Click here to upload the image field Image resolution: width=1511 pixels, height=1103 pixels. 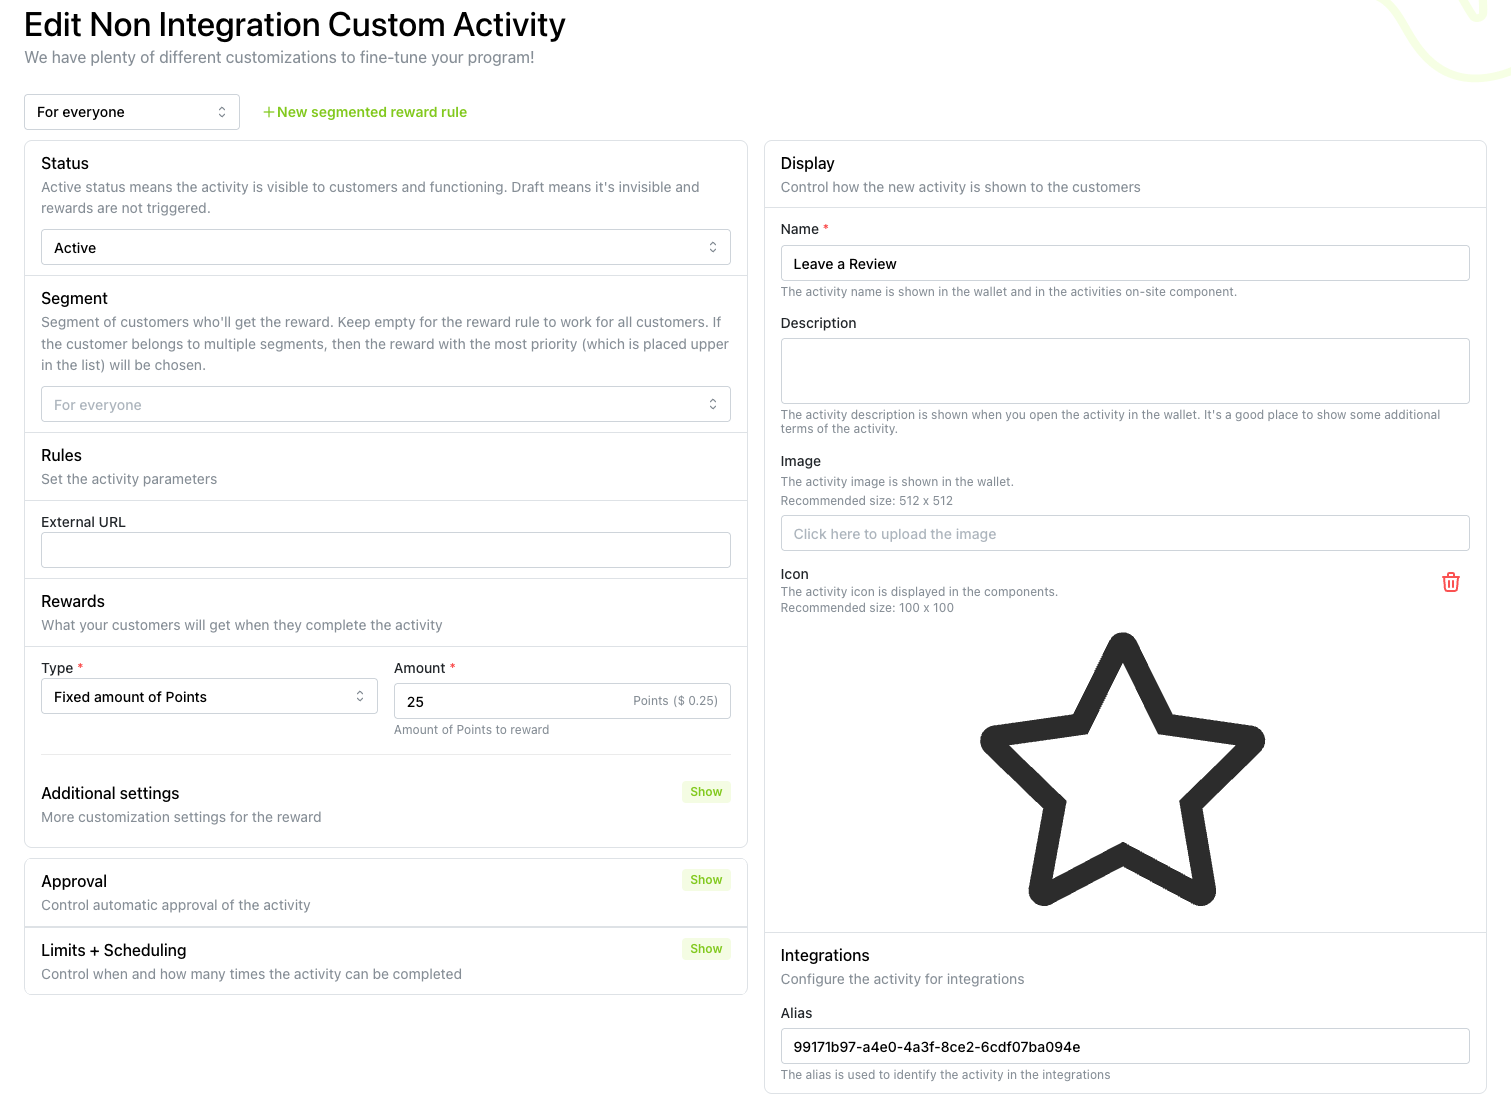coord(1125,533)
